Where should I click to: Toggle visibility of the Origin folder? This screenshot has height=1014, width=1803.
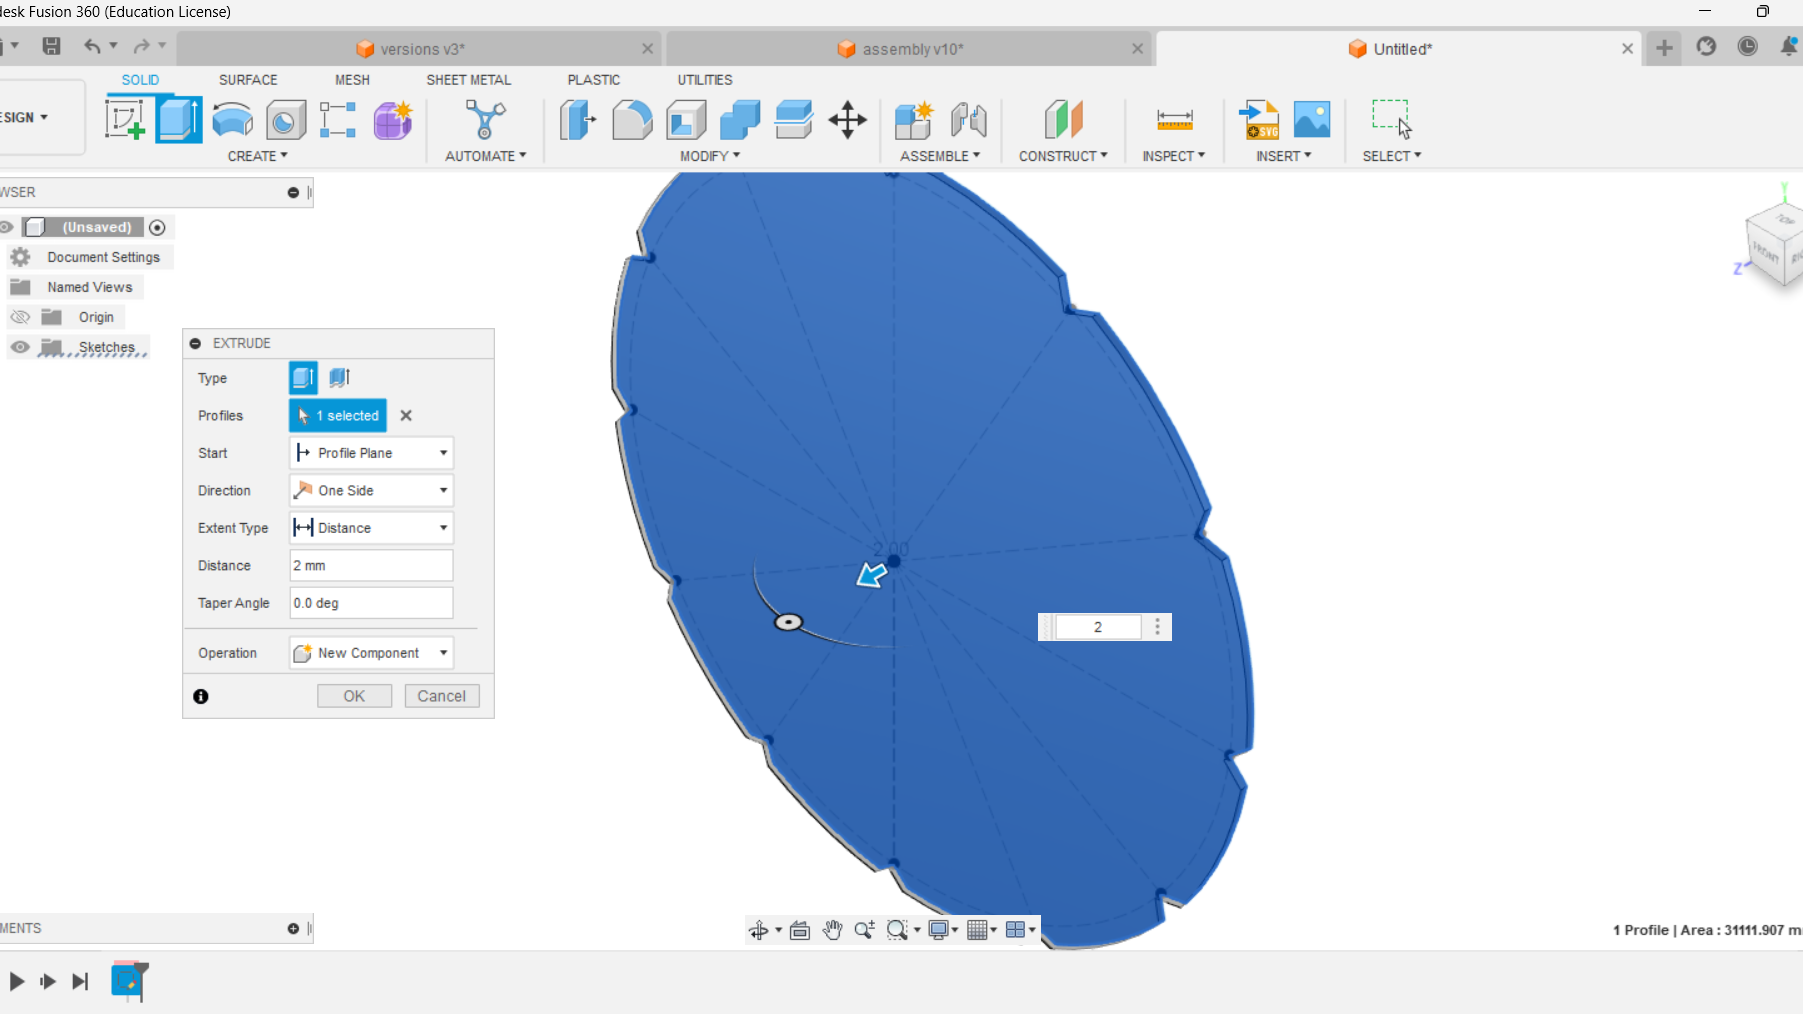pyautogui.click(x=20, y=317)
